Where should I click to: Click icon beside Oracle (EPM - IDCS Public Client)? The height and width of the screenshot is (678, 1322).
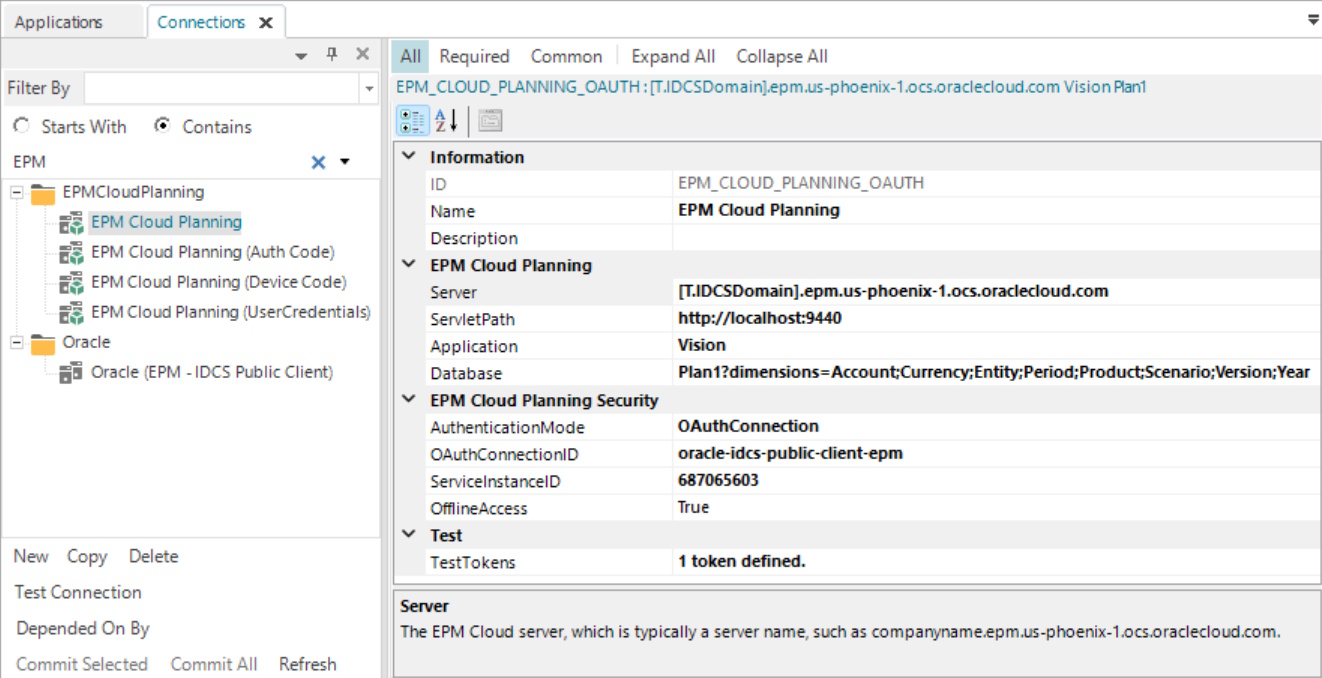click(x=72, y=373)
